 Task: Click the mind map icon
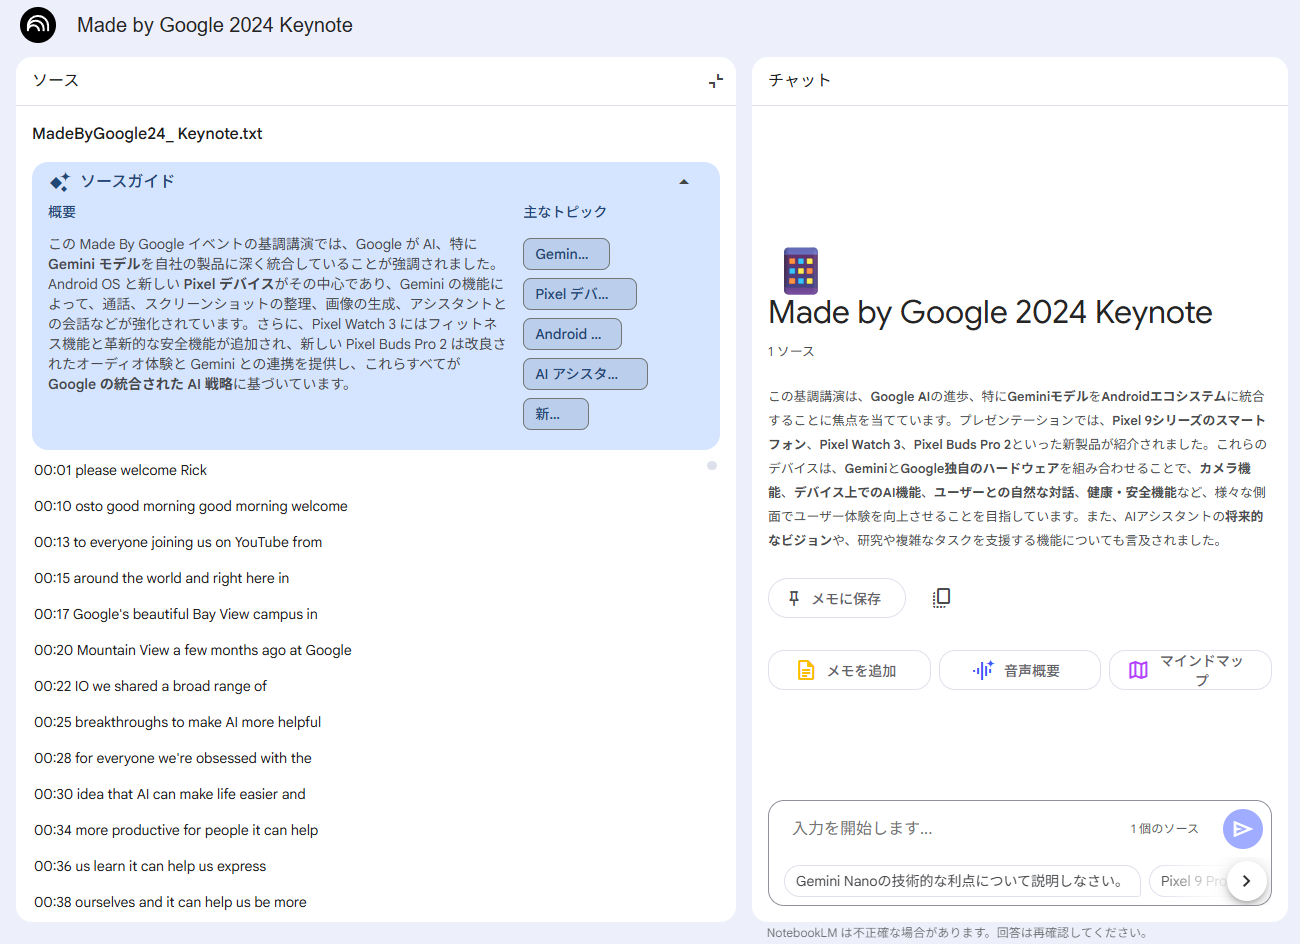(x=1138, y=670)
